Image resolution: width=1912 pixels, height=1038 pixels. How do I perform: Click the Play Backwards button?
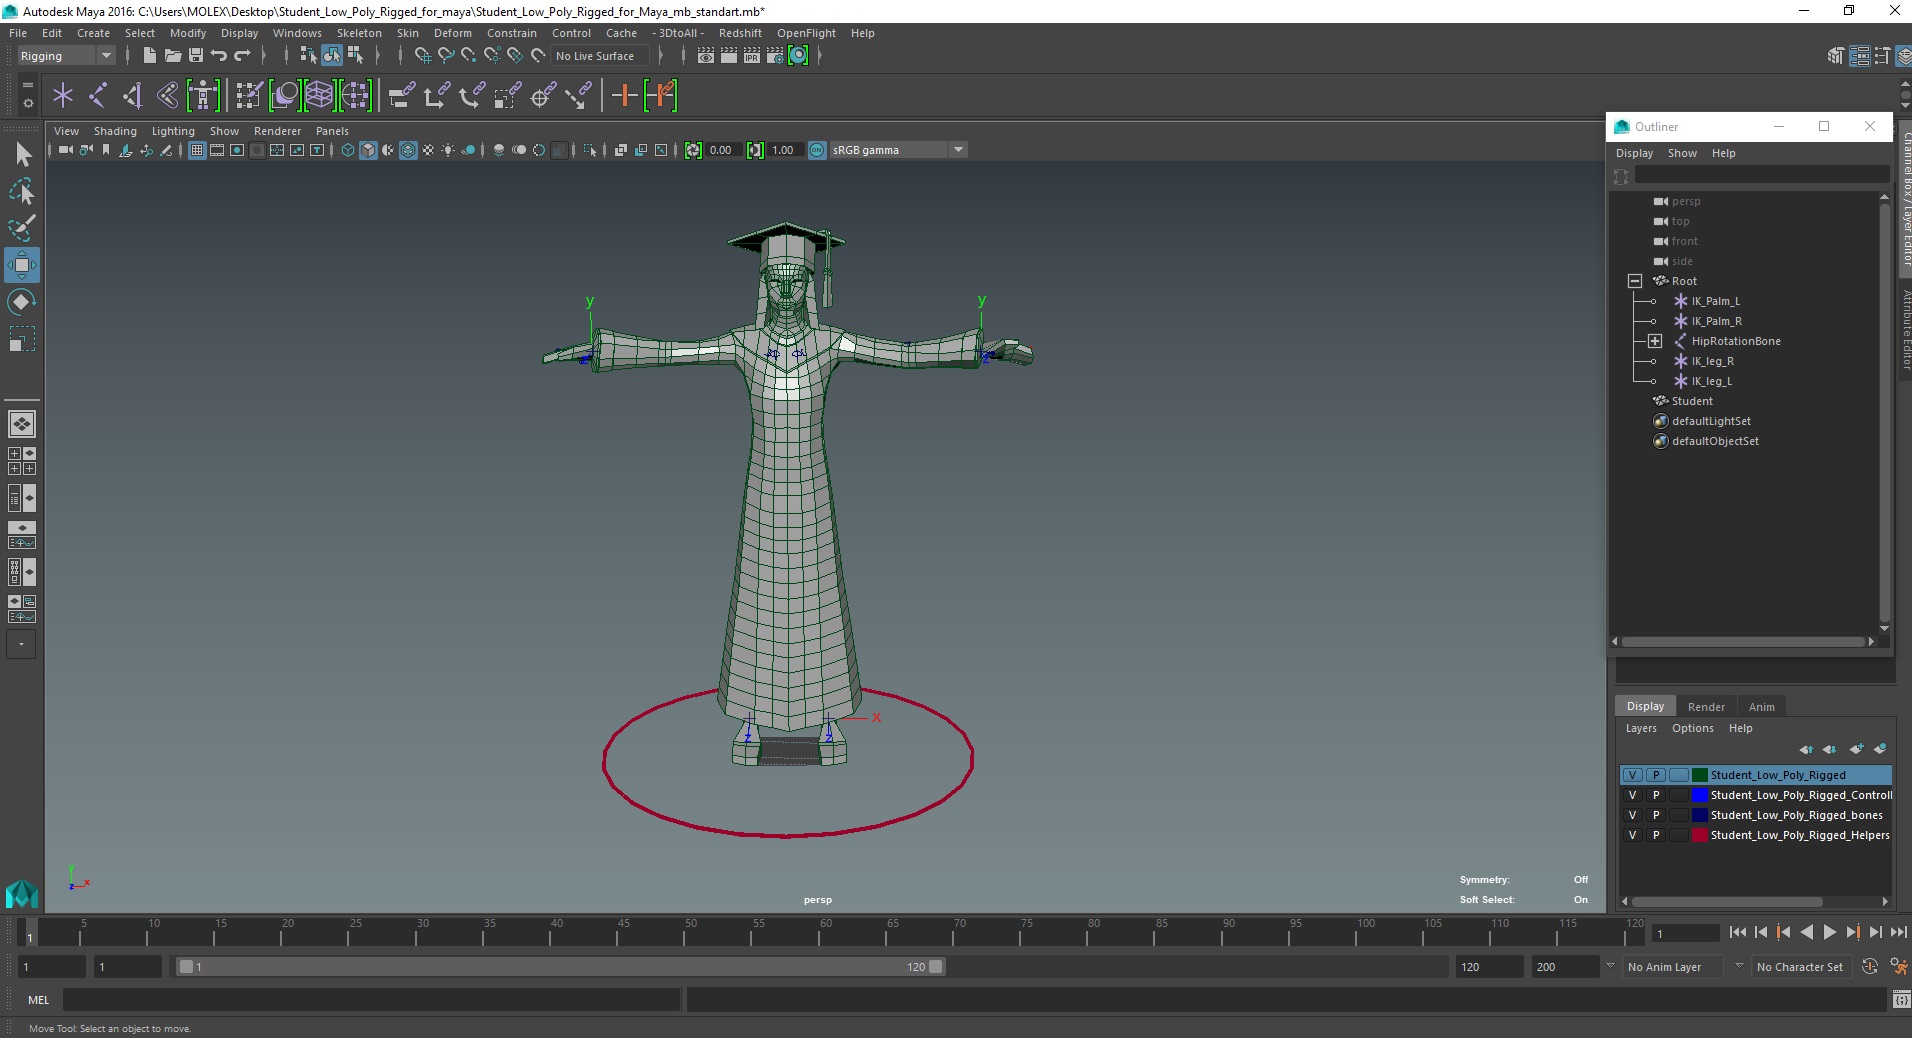tap(1806, 932)
